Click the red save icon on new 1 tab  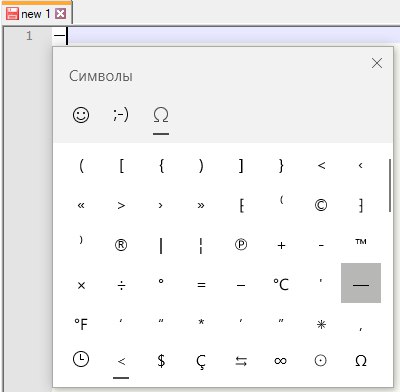[12, 14]
